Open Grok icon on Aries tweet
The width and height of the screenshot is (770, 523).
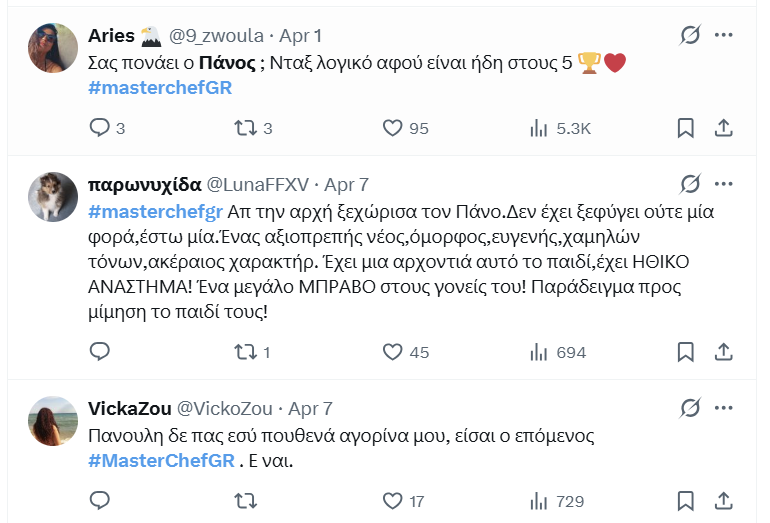tap(690, 36)
